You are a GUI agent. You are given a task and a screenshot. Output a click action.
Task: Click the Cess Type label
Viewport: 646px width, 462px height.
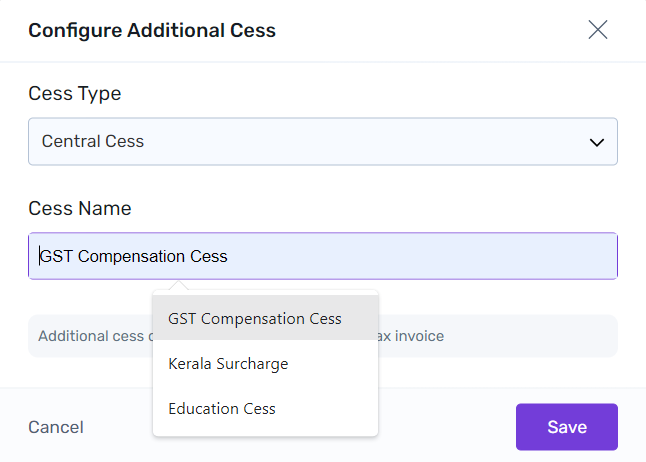75,94
